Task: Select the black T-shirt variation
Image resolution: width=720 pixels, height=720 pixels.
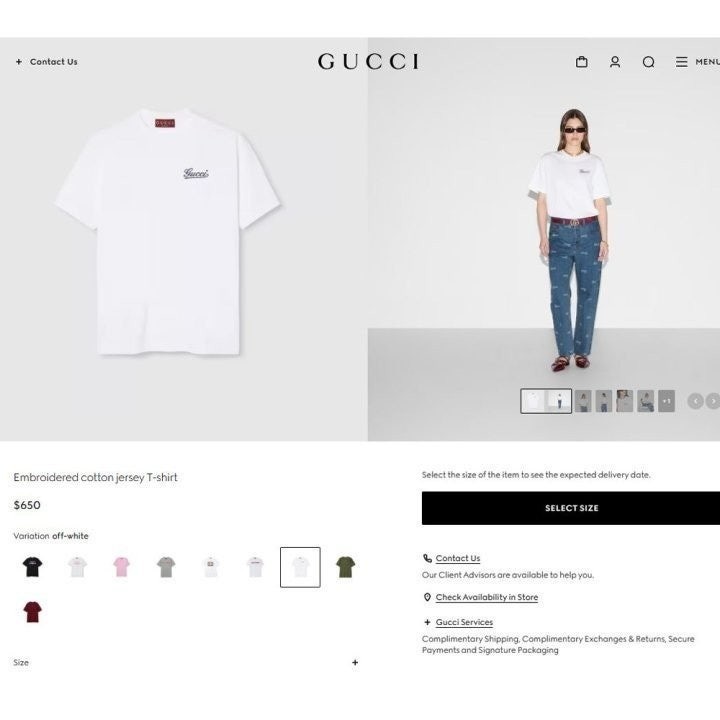Action: point(33,567)
